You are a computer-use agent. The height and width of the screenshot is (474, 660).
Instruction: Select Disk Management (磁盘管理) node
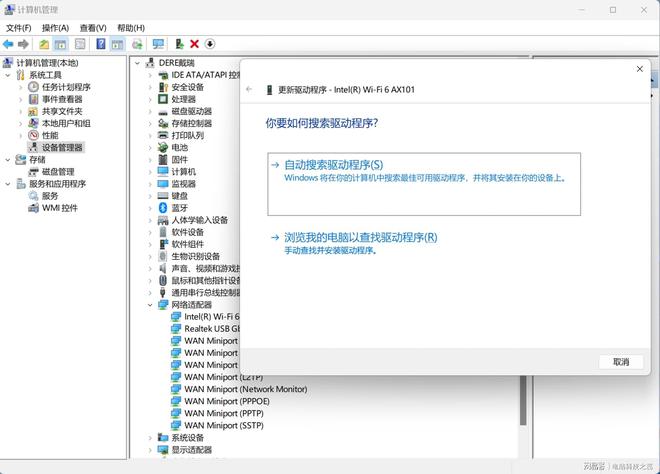tap(58, 172)
